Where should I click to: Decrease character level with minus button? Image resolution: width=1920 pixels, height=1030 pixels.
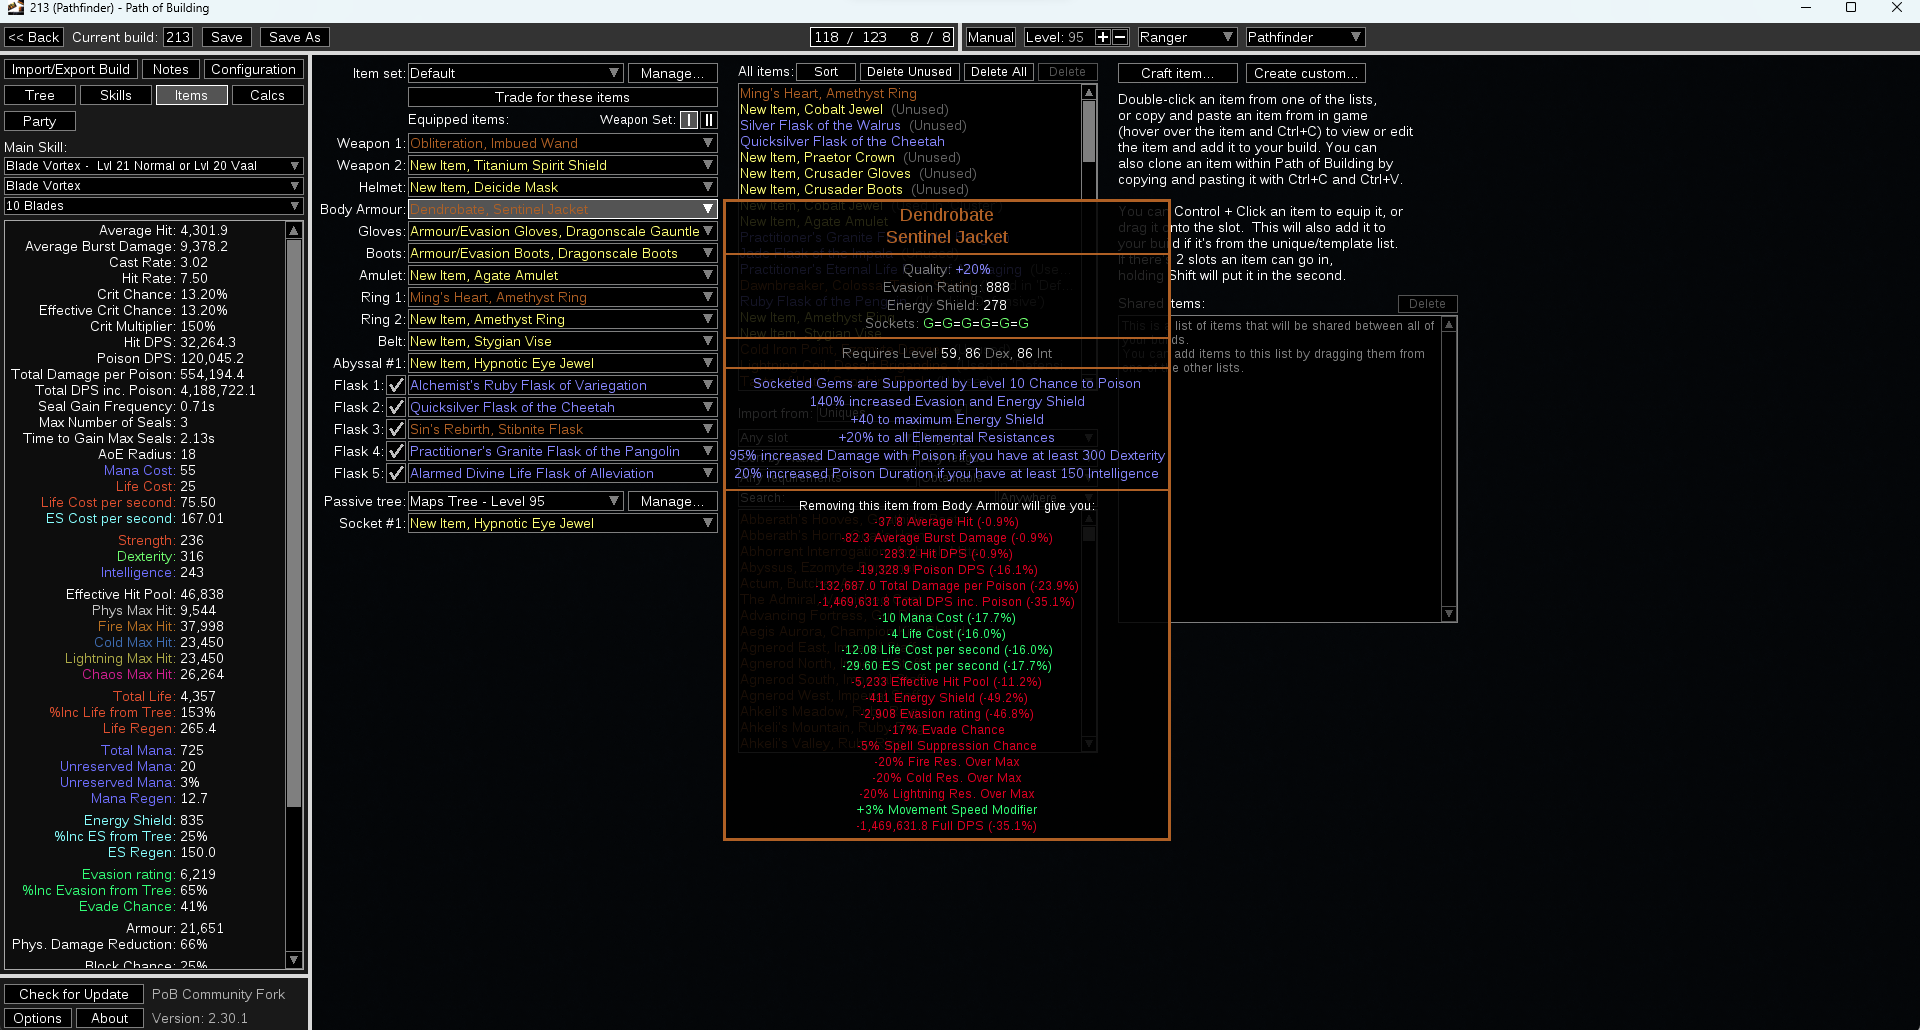pyautogui.click(x=1120, y=37)
